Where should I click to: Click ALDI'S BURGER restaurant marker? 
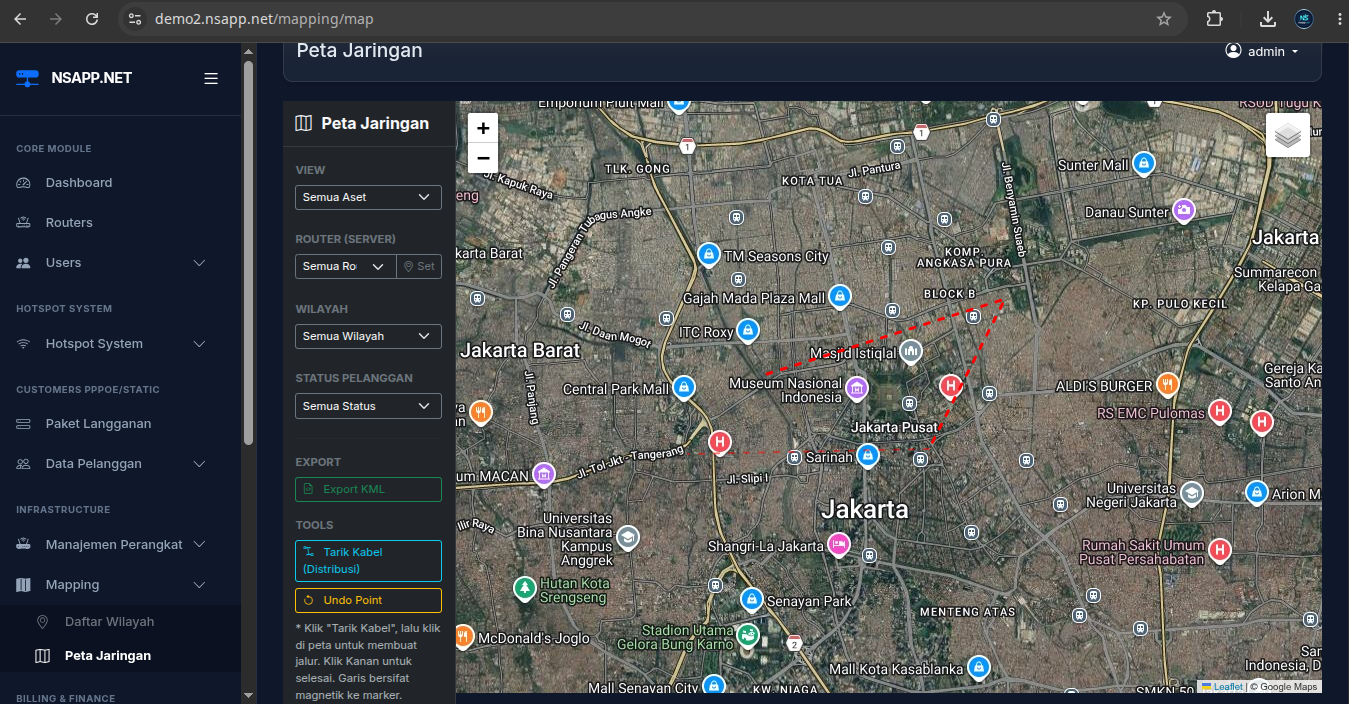tap(1167, 383)
